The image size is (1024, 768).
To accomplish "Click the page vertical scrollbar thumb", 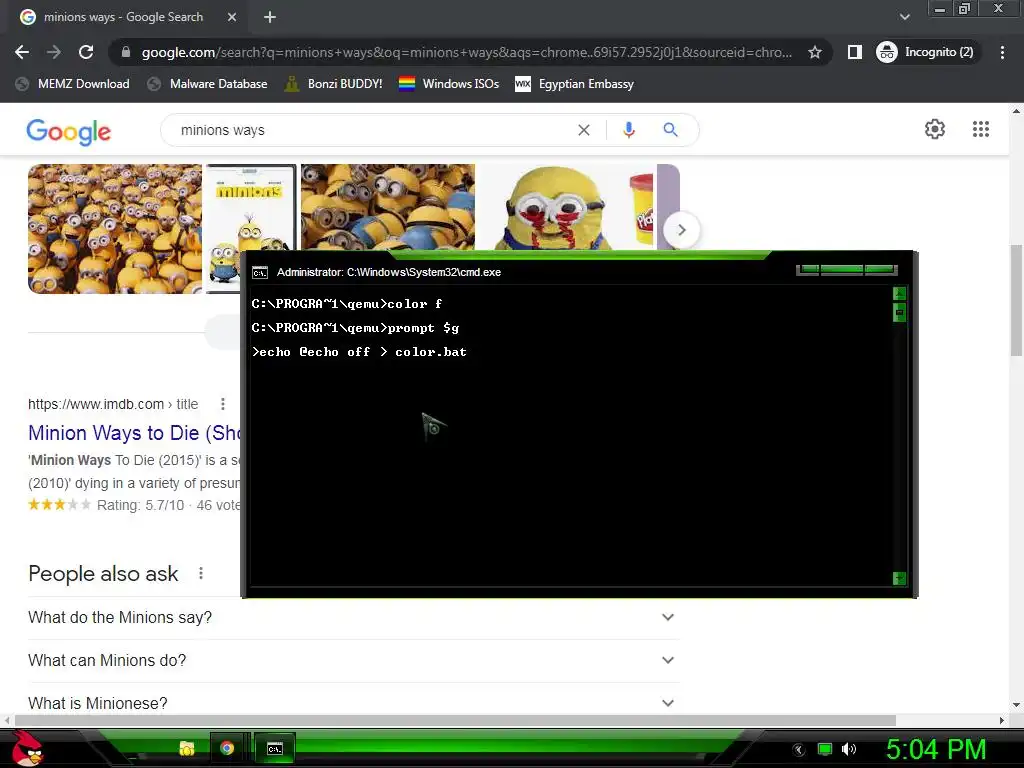I will click(1016, 300).
